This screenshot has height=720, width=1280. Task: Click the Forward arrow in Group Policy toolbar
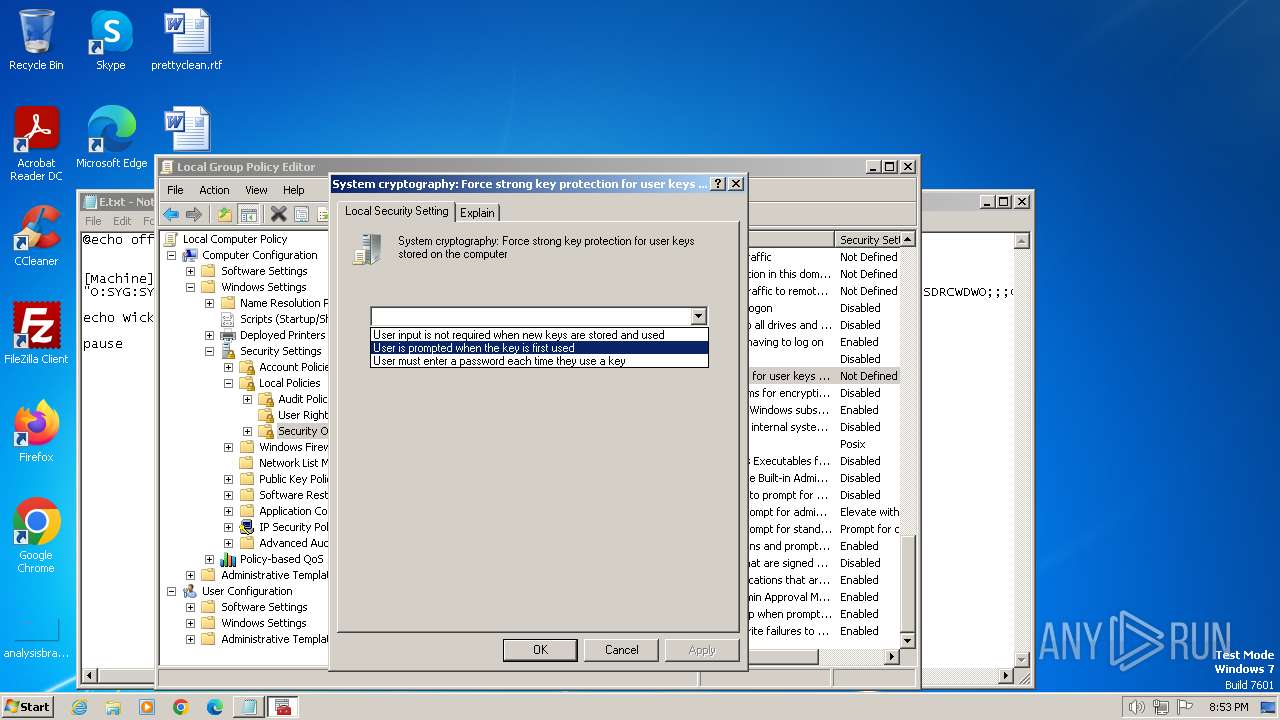click(194, 214)
